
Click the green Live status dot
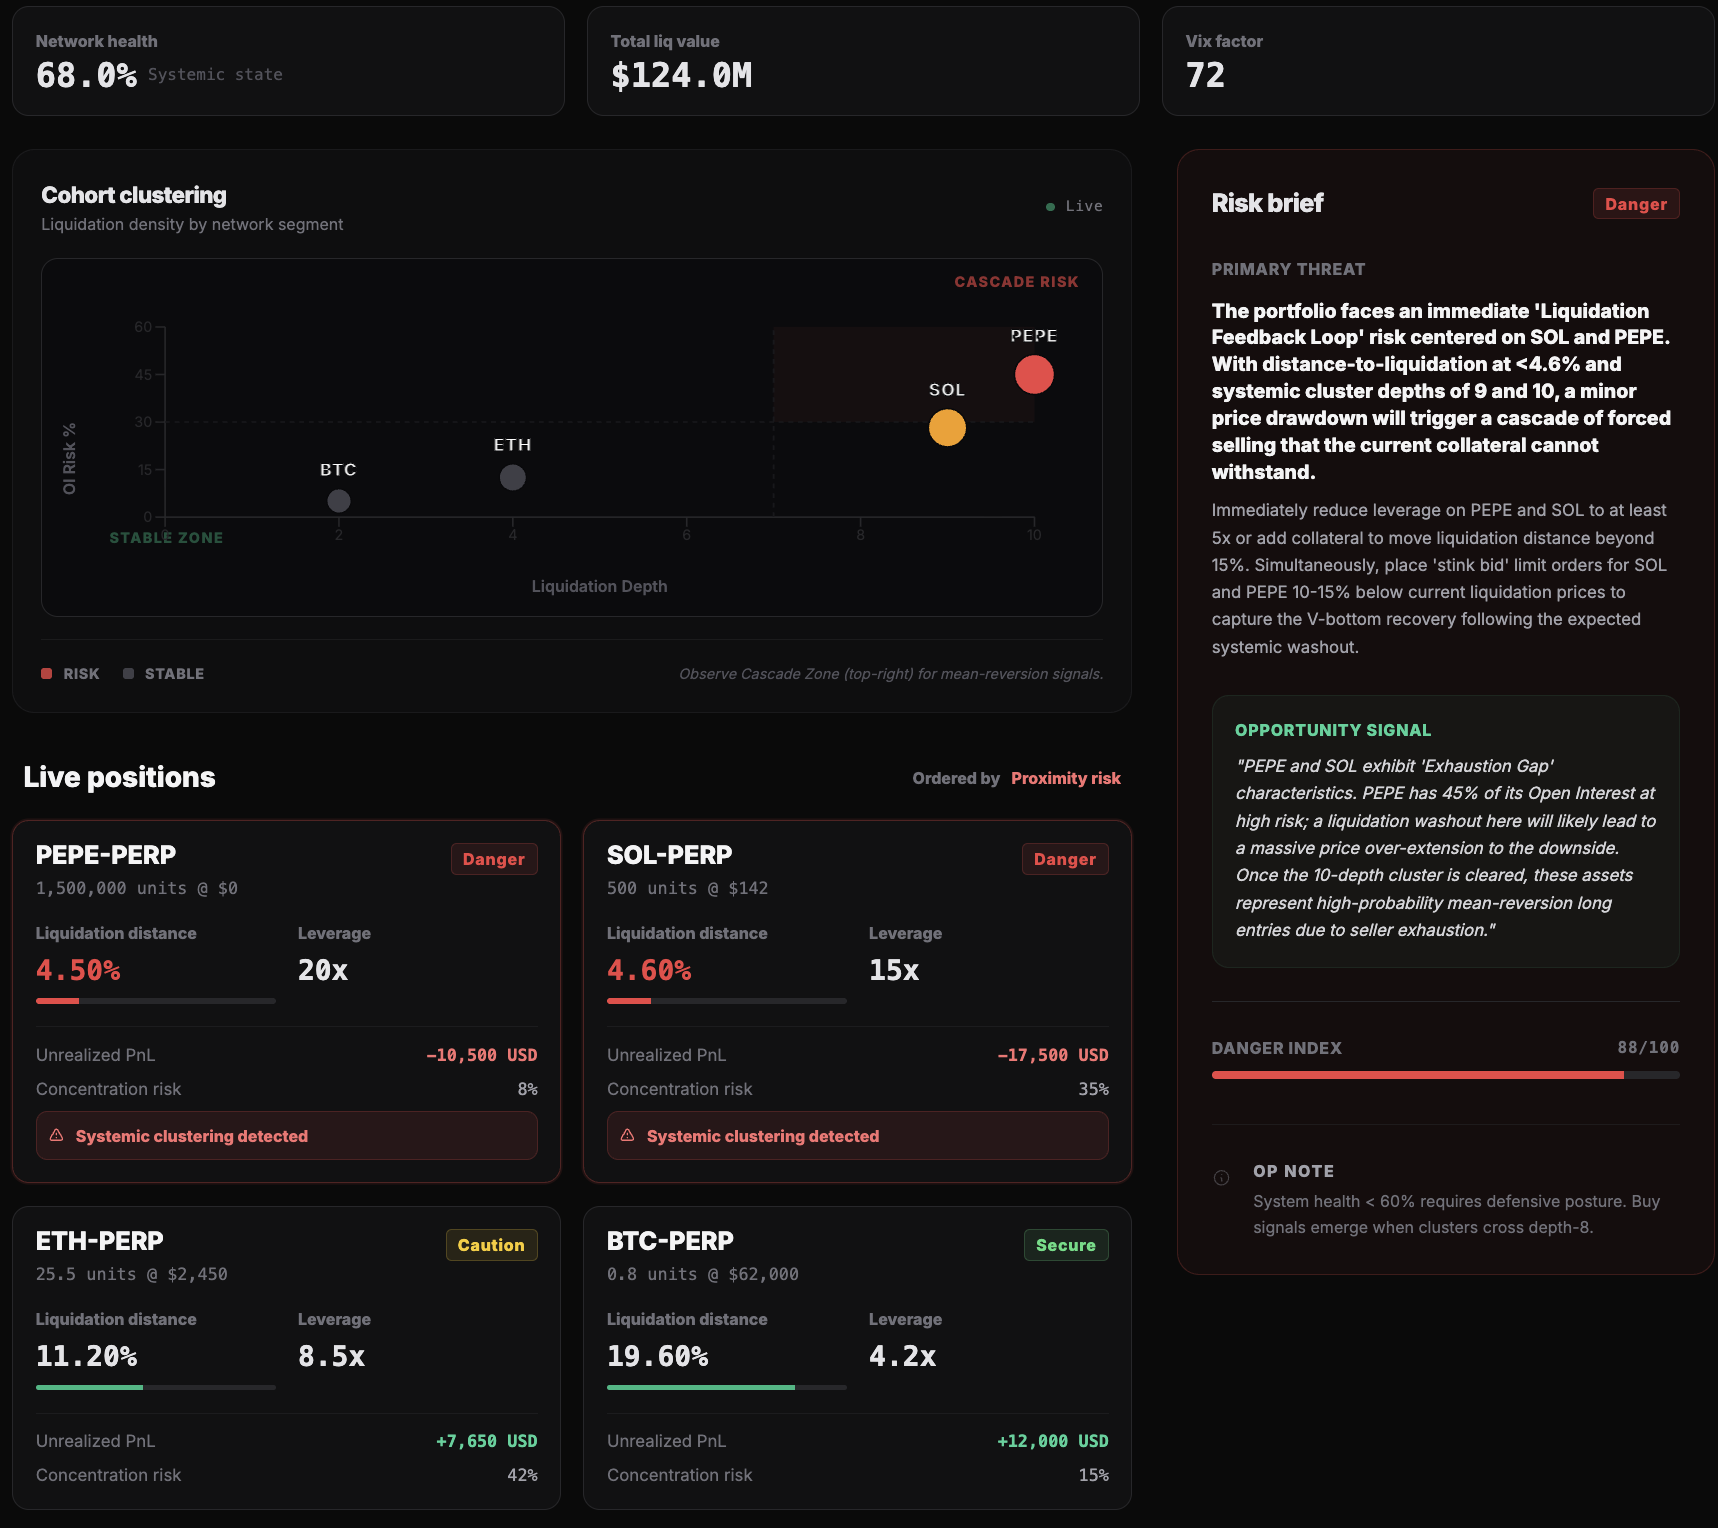click(x=1050, y=207)
